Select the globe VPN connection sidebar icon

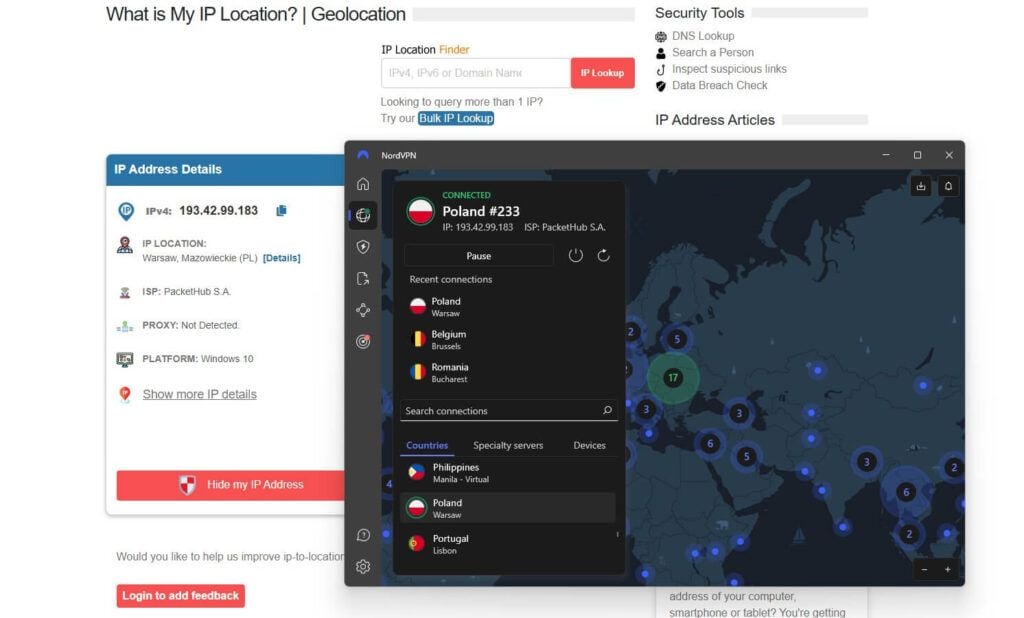363,216
